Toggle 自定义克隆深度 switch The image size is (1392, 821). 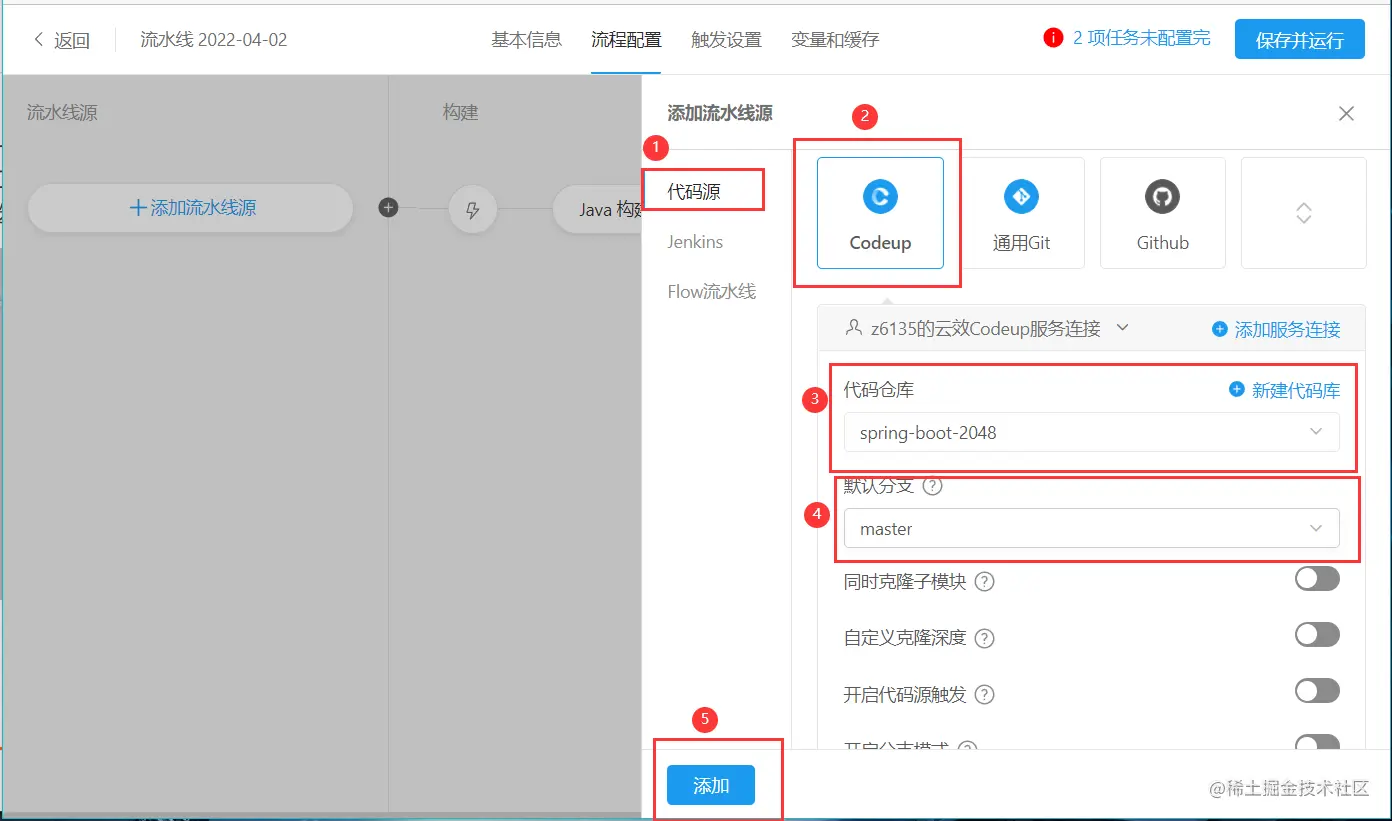[x=1317, y=635]
